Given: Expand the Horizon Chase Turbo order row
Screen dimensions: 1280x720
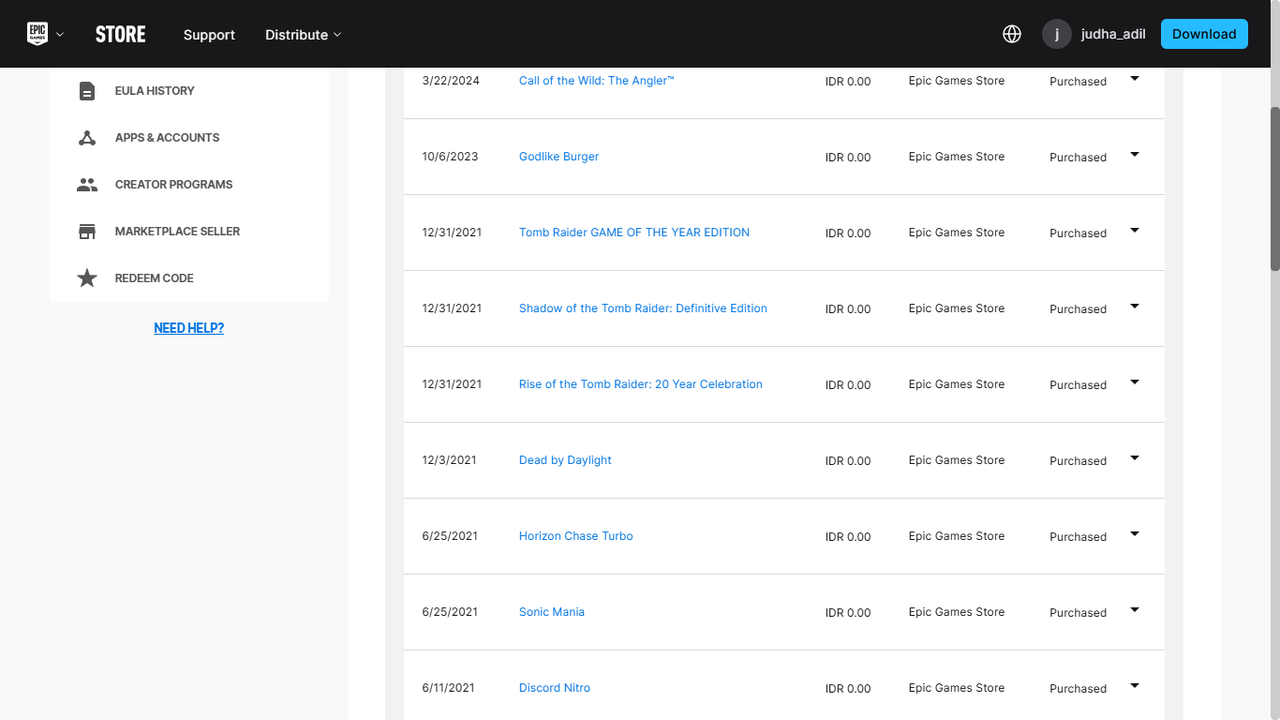Looking at the screenshot, I should point(1134,535).
